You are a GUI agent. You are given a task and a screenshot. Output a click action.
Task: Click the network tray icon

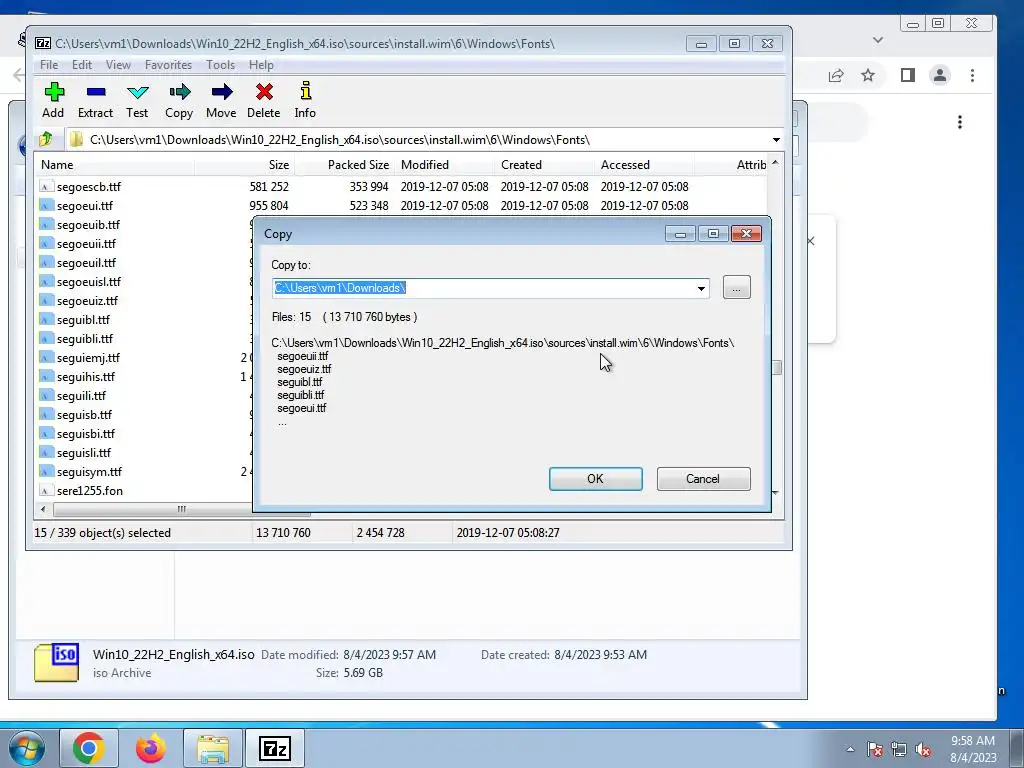(899, 749)
